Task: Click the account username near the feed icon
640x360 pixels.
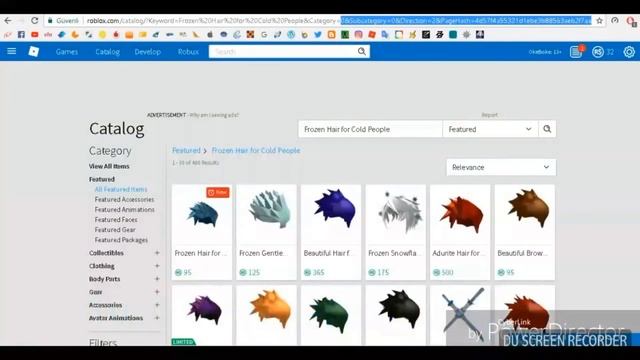Action: 545,52
